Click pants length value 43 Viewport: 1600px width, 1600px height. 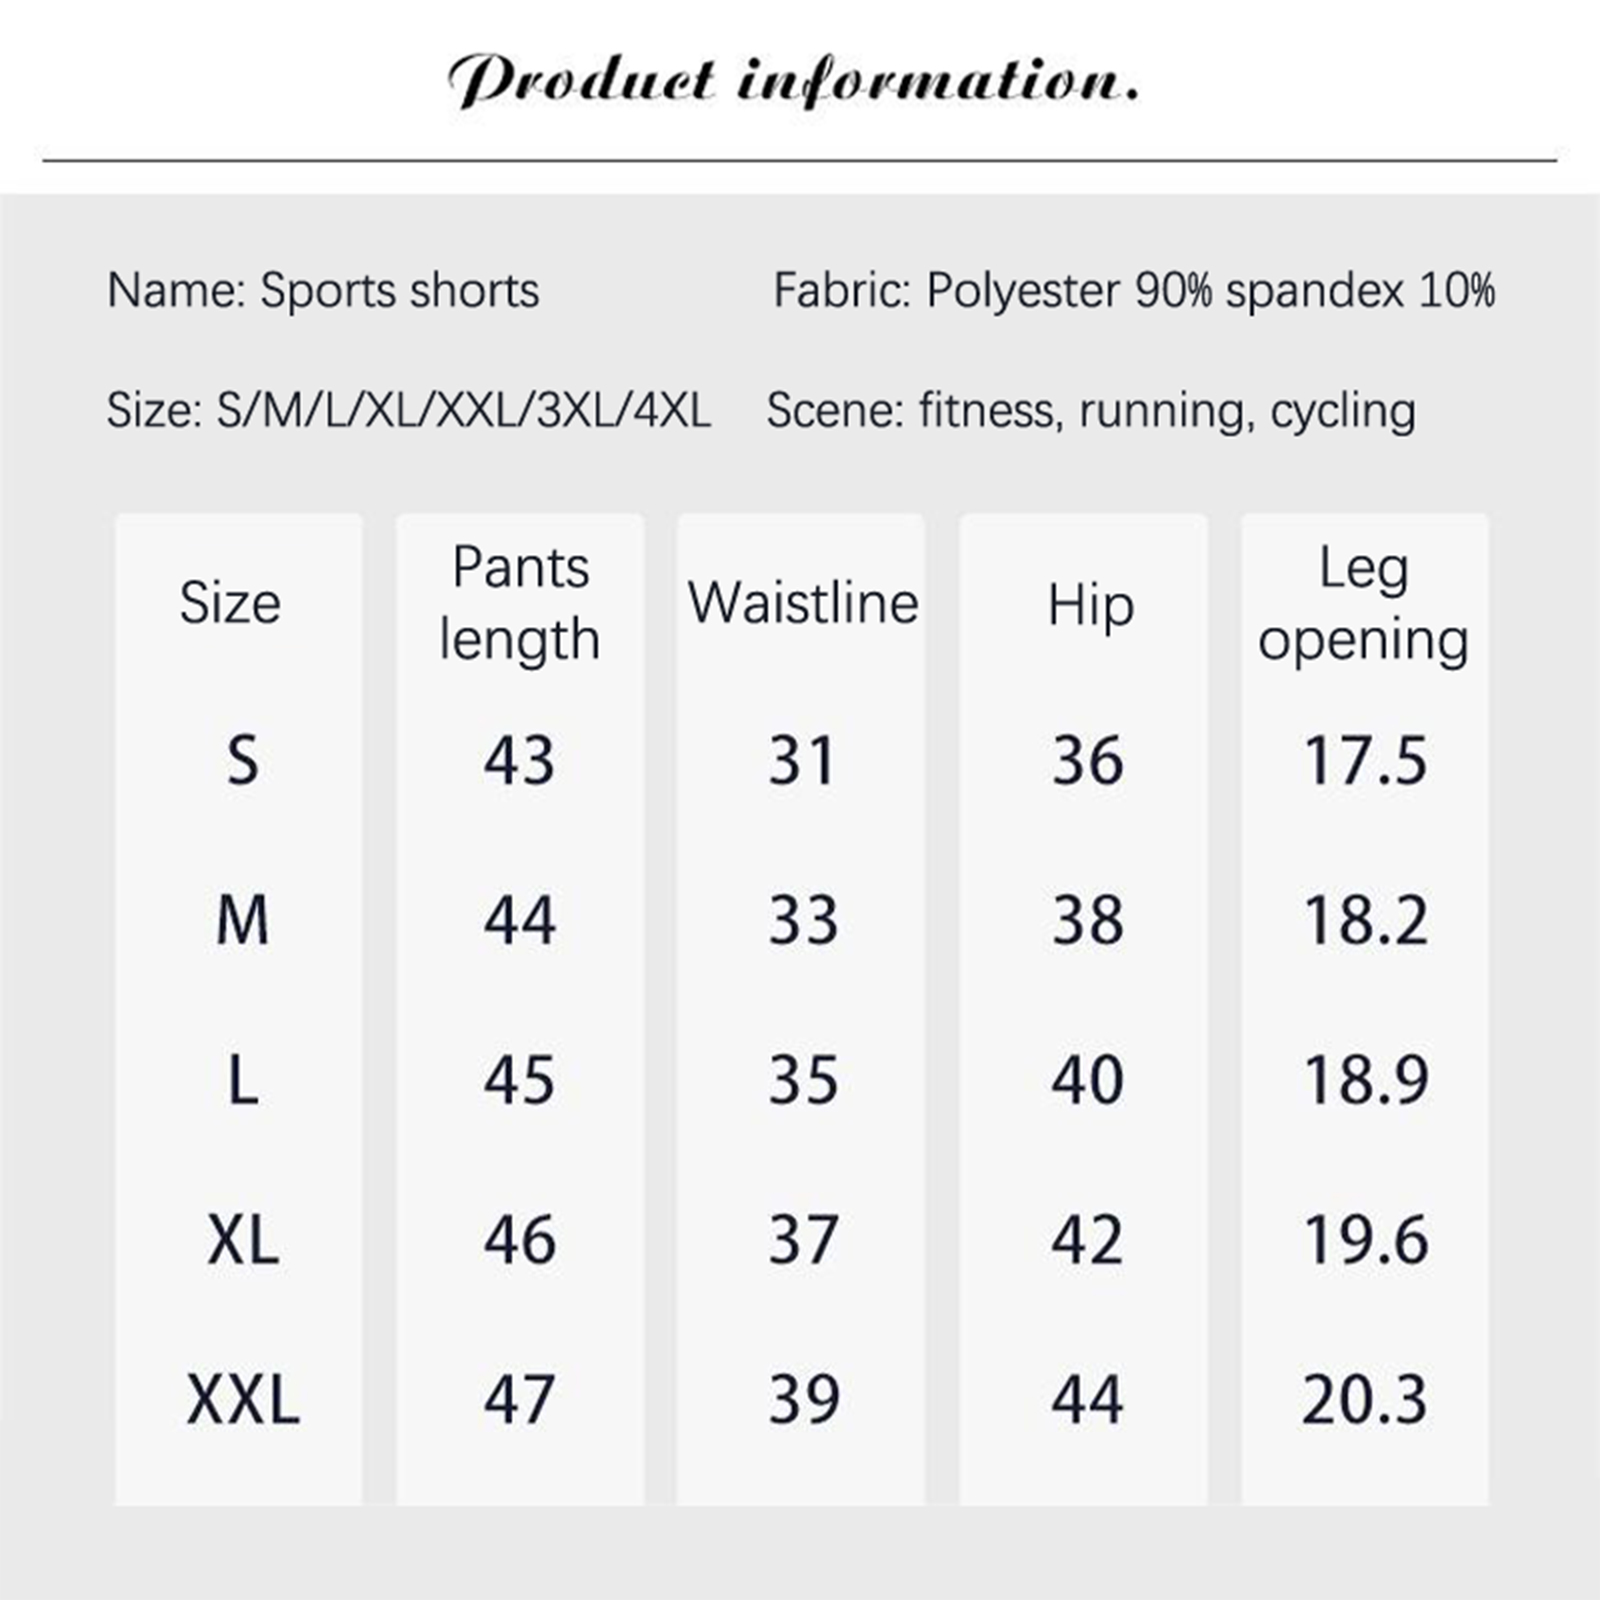(x=519, y=761)
